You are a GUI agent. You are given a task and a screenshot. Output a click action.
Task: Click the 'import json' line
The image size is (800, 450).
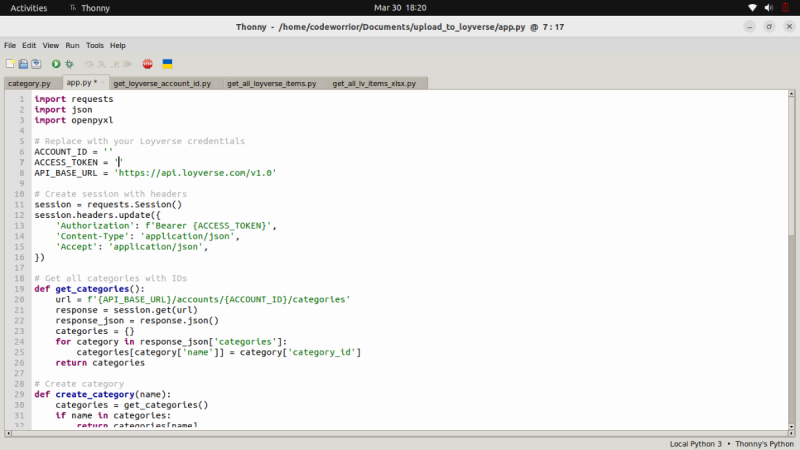[63, 110]
